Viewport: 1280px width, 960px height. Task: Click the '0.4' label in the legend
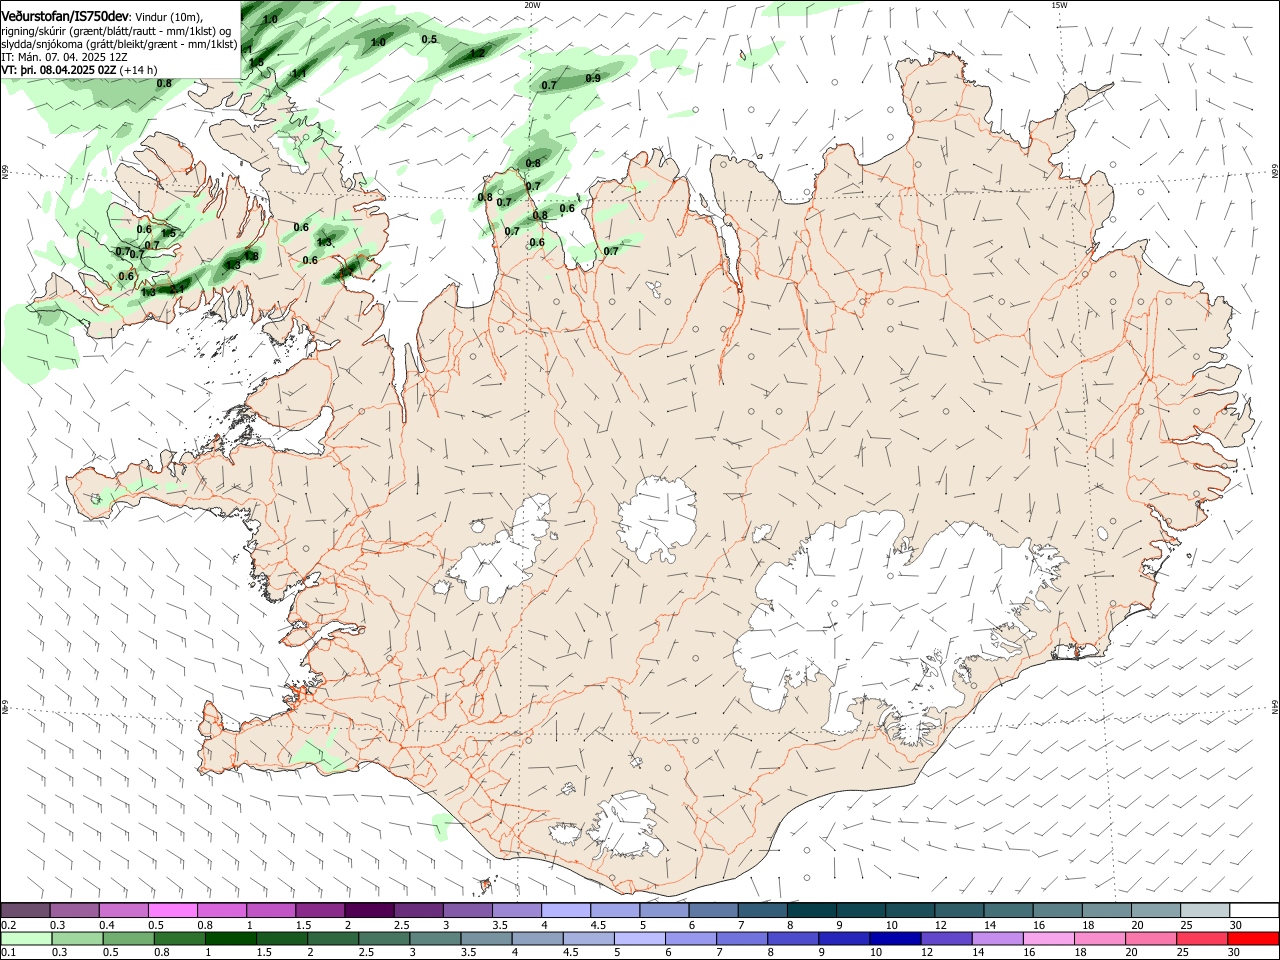107,925
